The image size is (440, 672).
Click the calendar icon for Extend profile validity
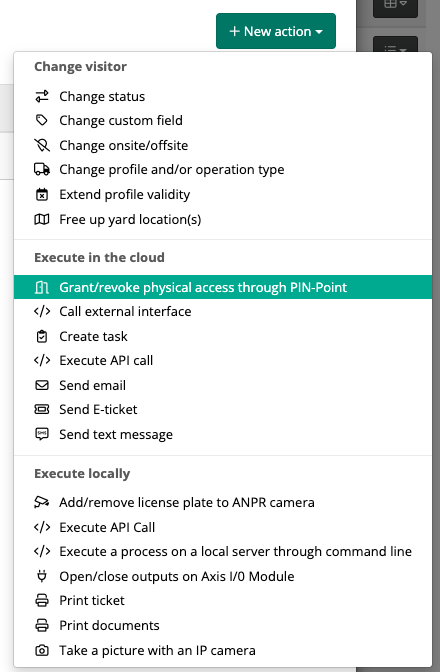click(x=42, y=195)
